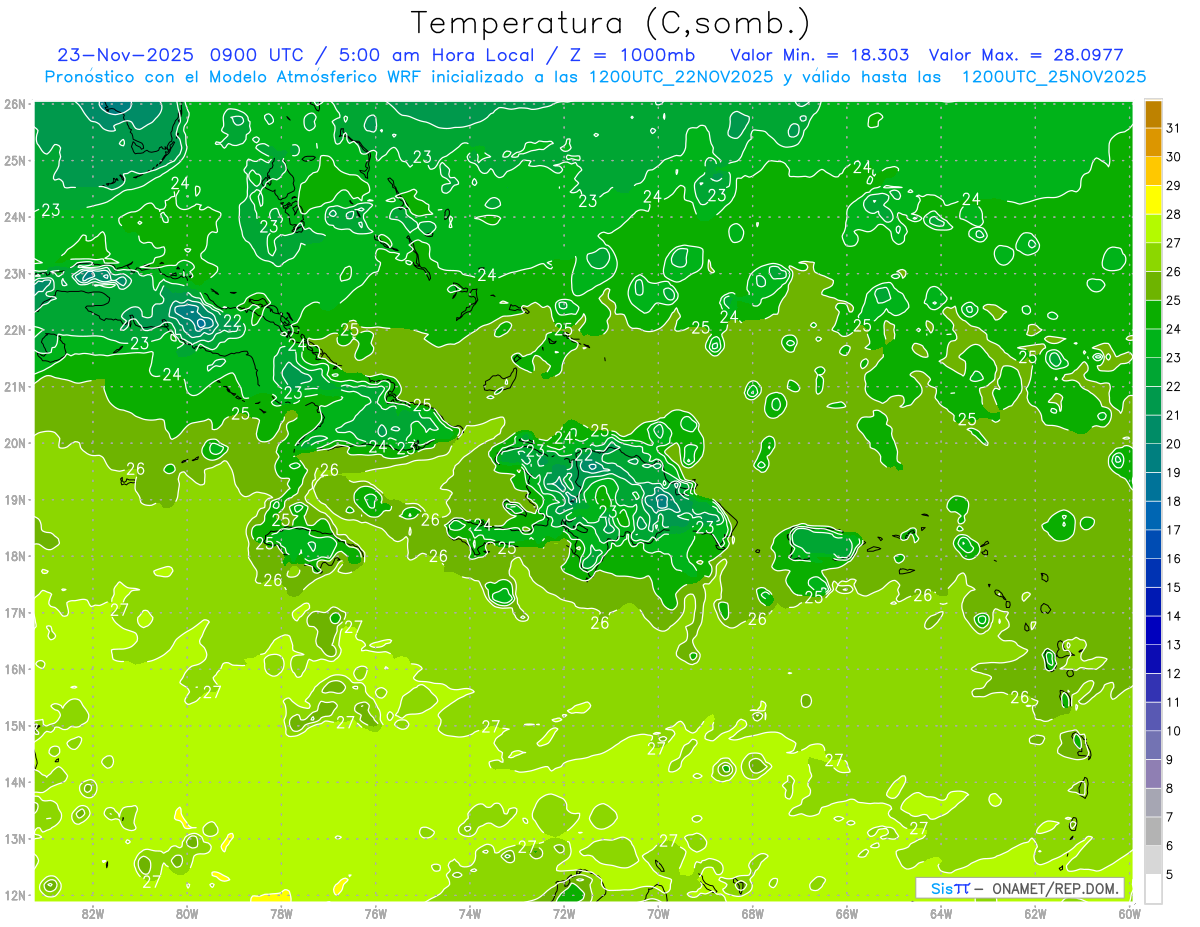Click the longitude axis label 64W
Screen dimensions: 1200x927
pos(941,913)
